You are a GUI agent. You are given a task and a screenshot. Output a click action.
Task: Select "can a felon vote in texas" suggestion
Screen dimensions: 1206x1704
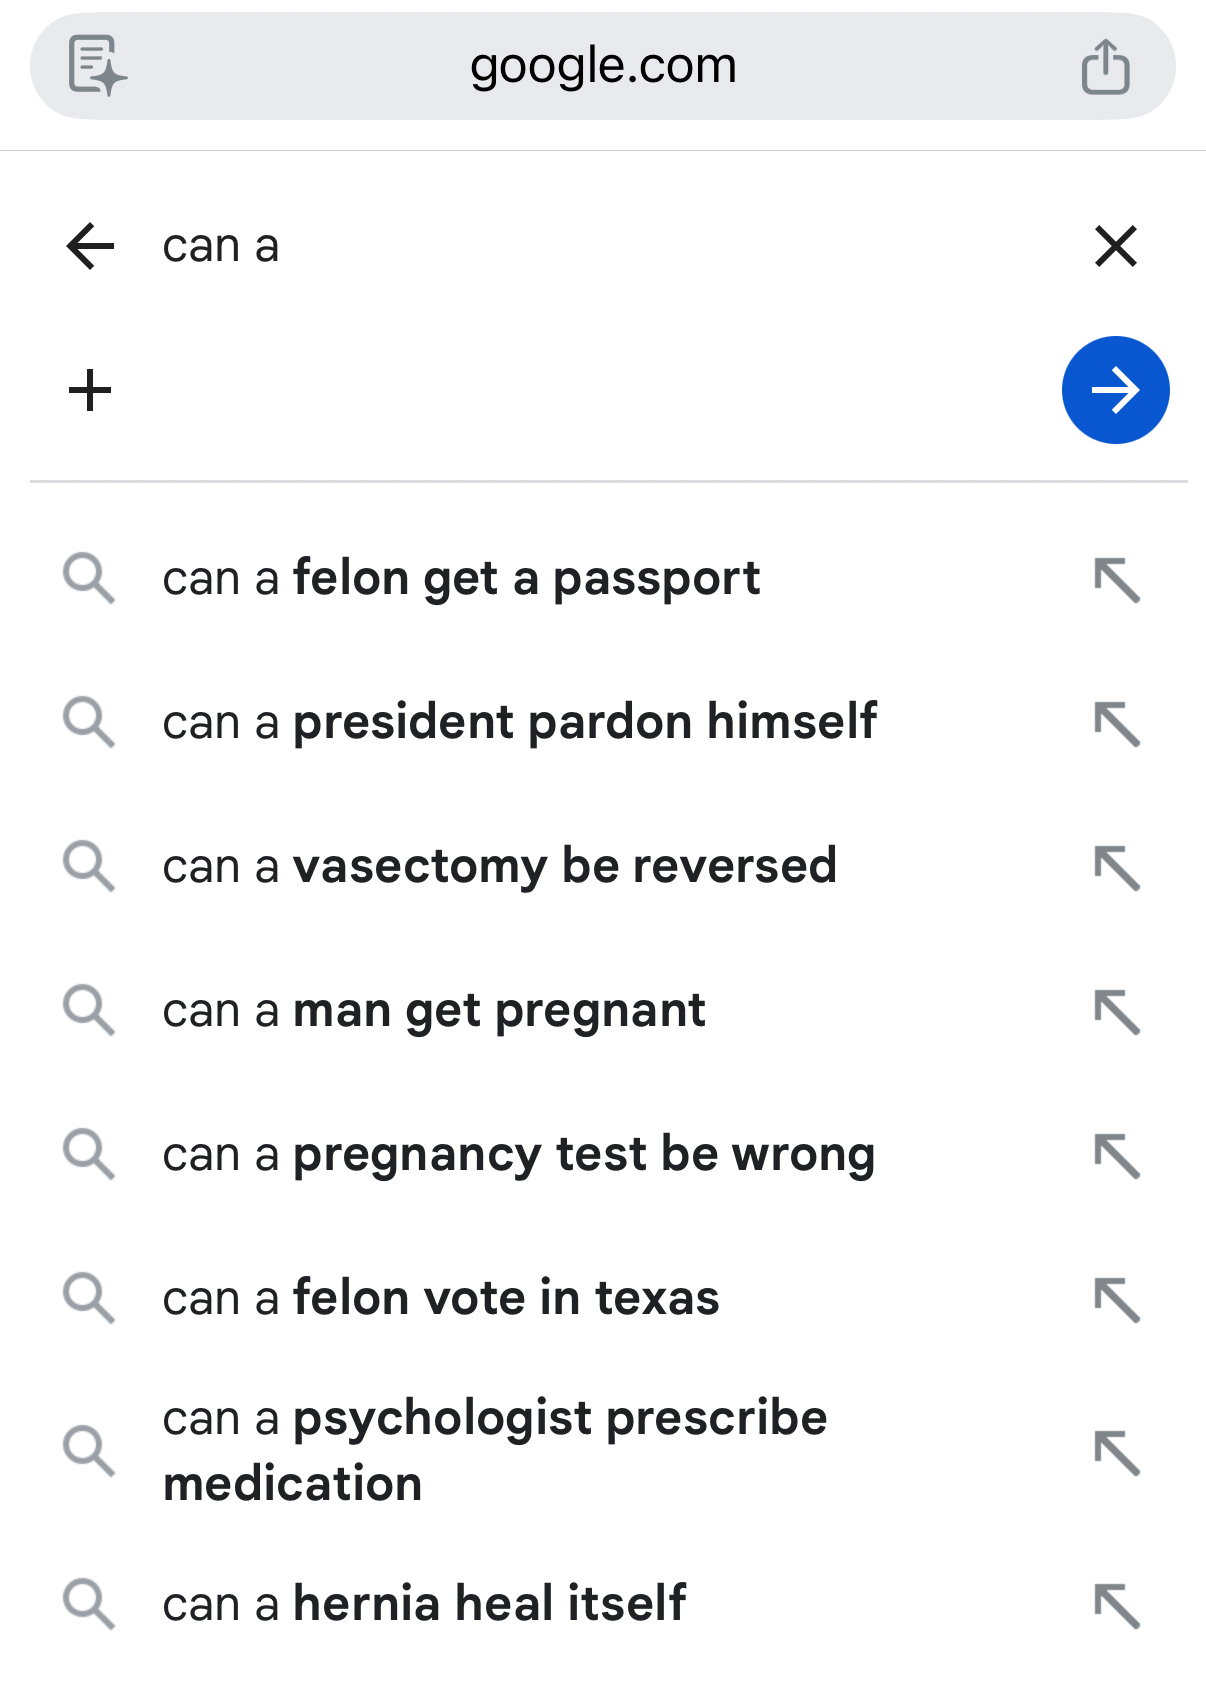(x=441, y=1298)
